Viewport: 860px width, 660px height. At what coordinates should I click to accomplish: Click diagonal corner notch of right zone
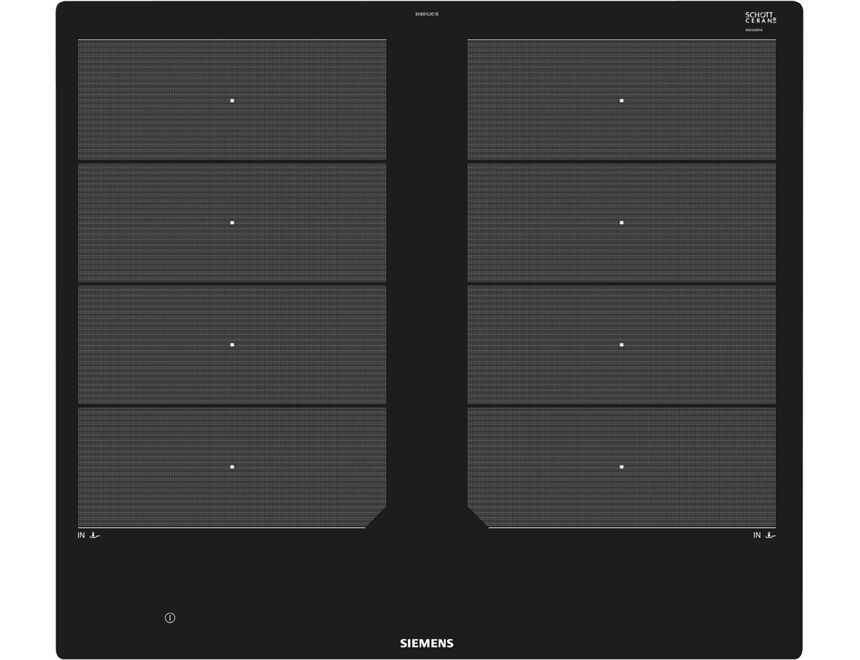478,517
